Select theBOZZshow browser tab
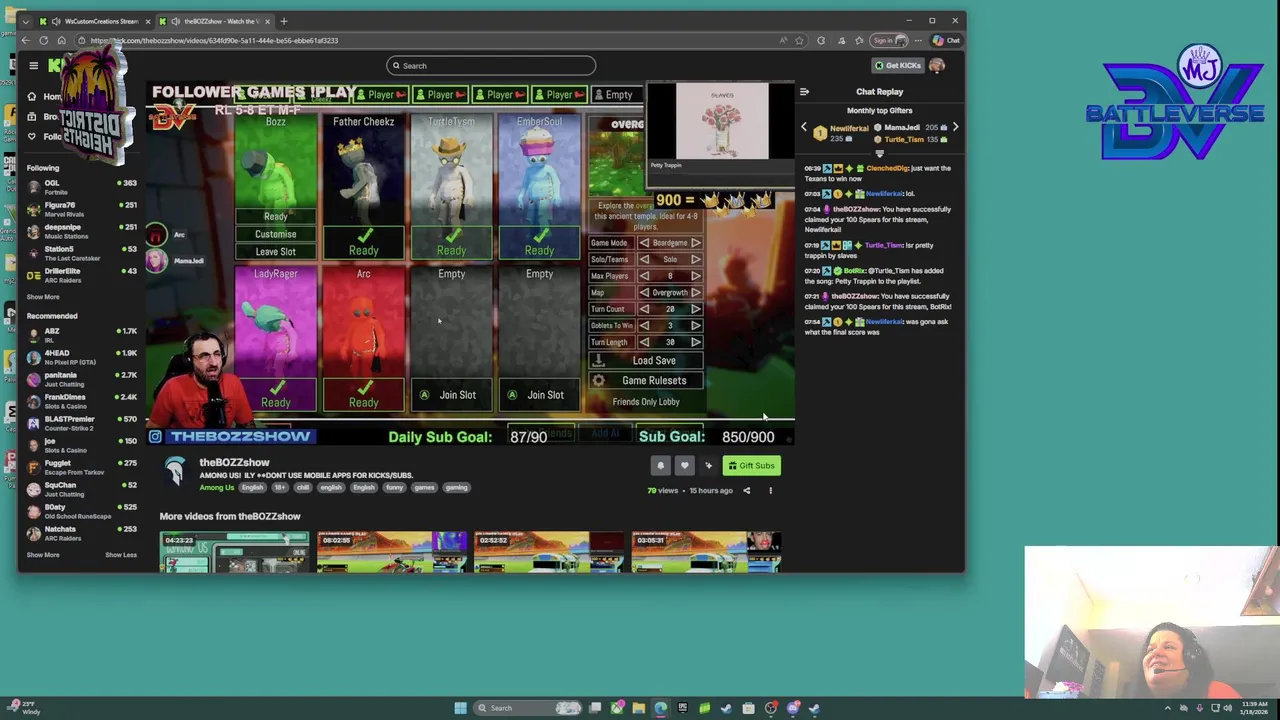 [x=217, y=21]
